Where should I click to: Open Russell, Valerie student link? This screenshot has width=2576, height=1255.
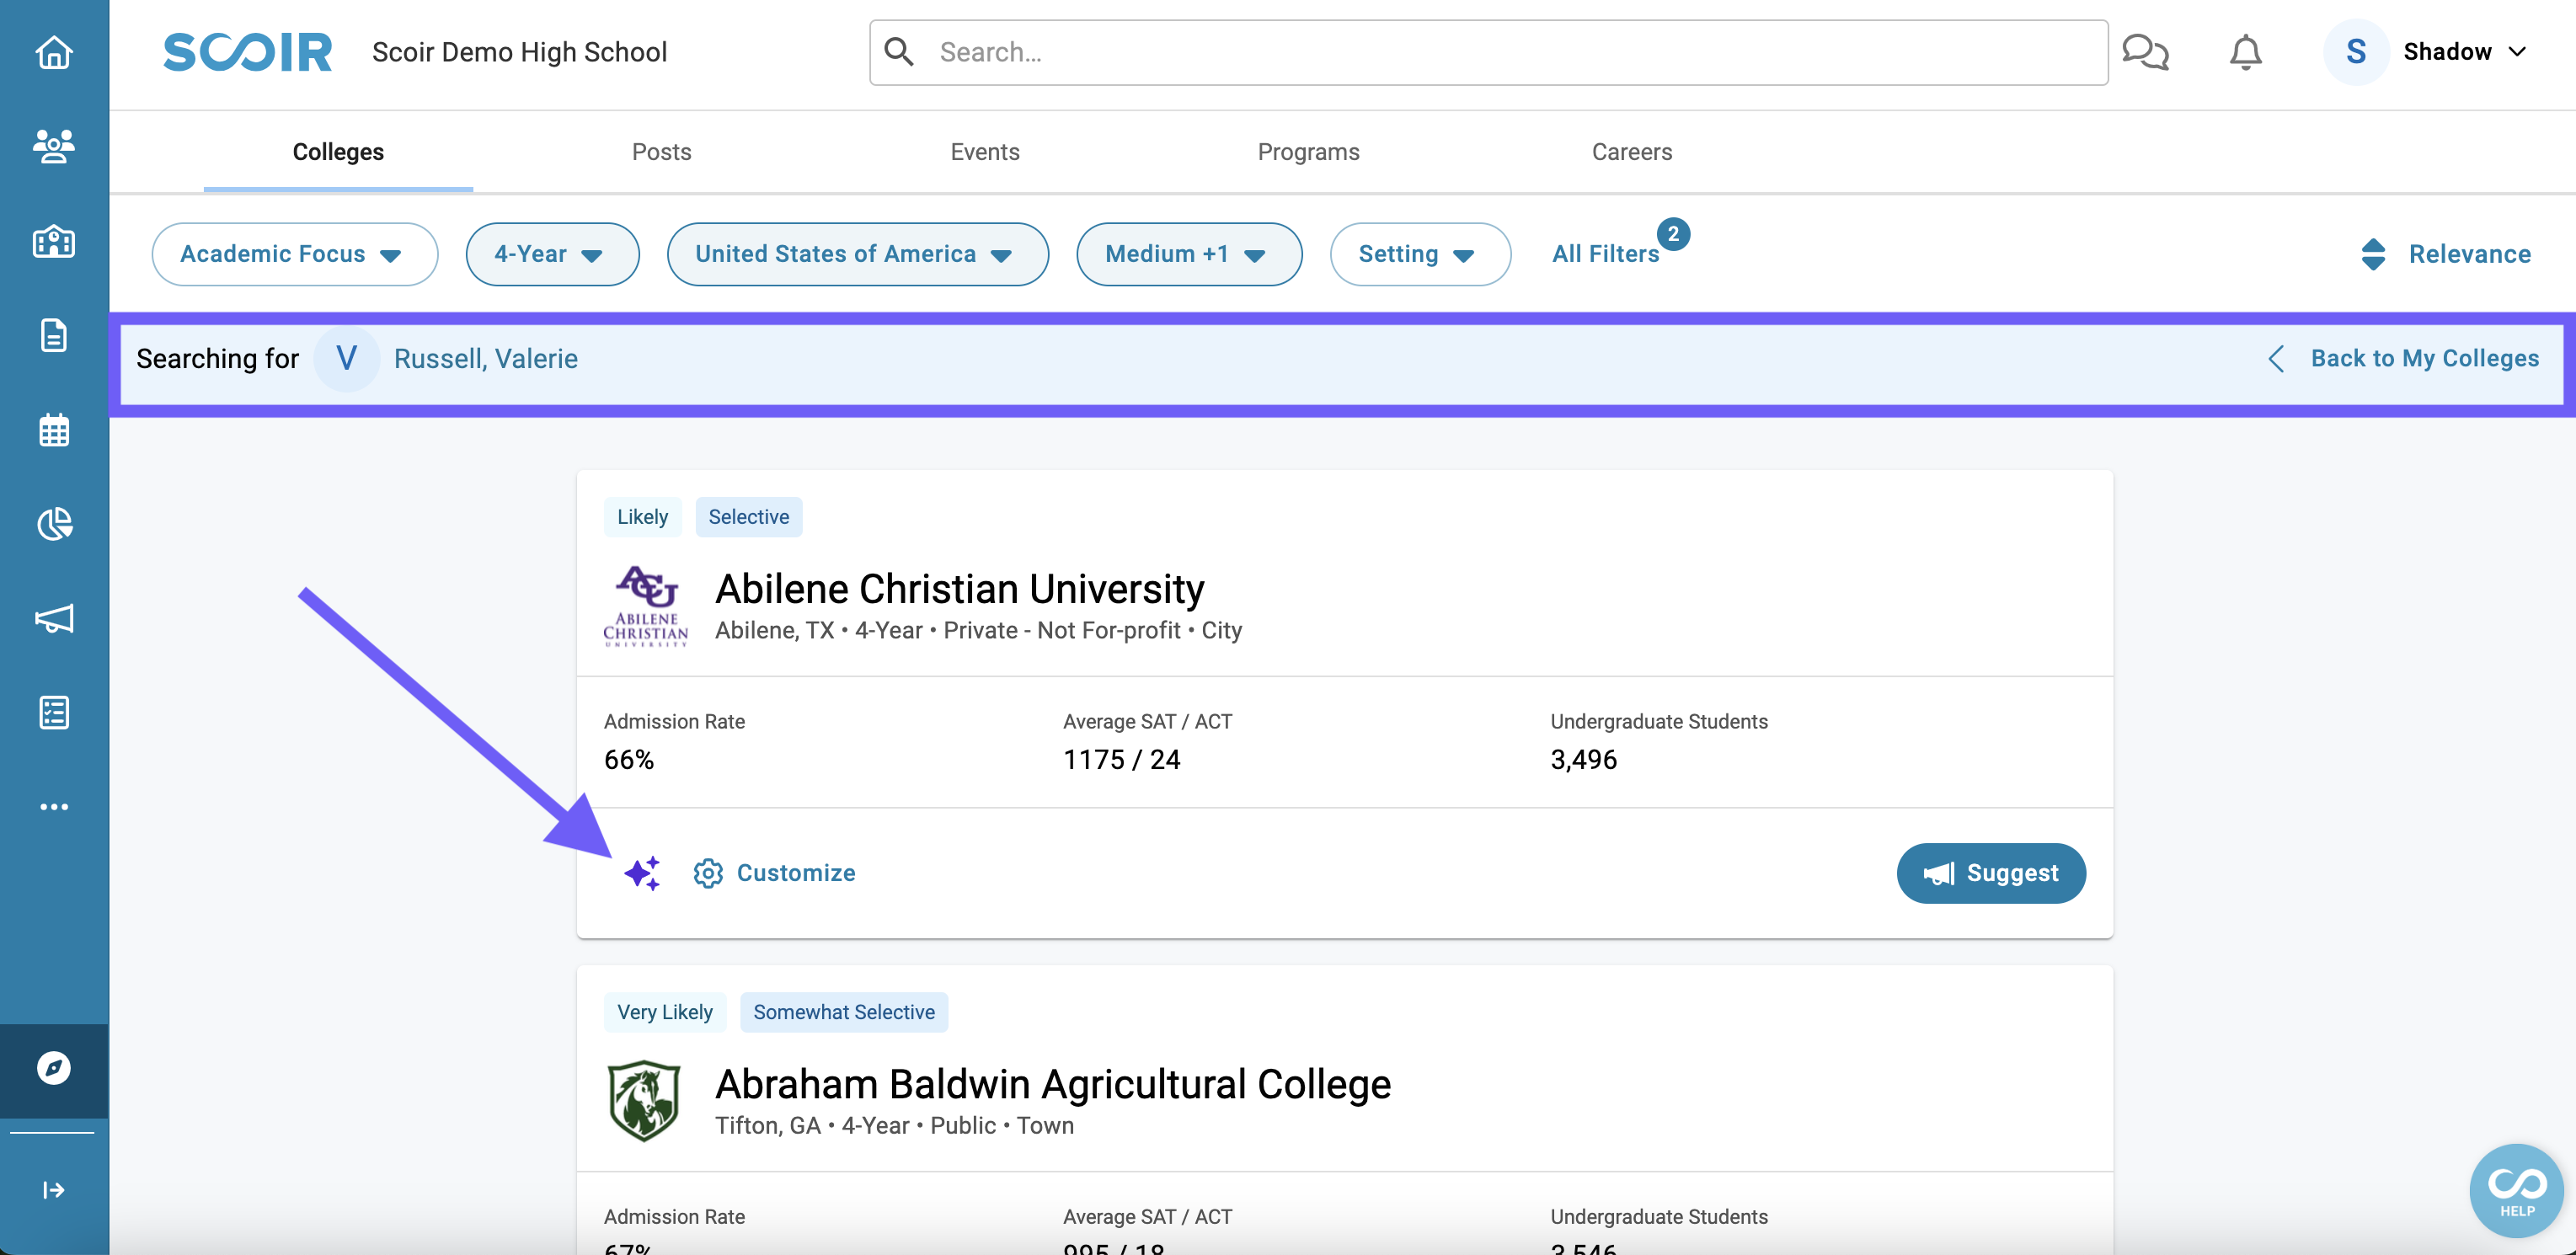[x=485, y=359]
